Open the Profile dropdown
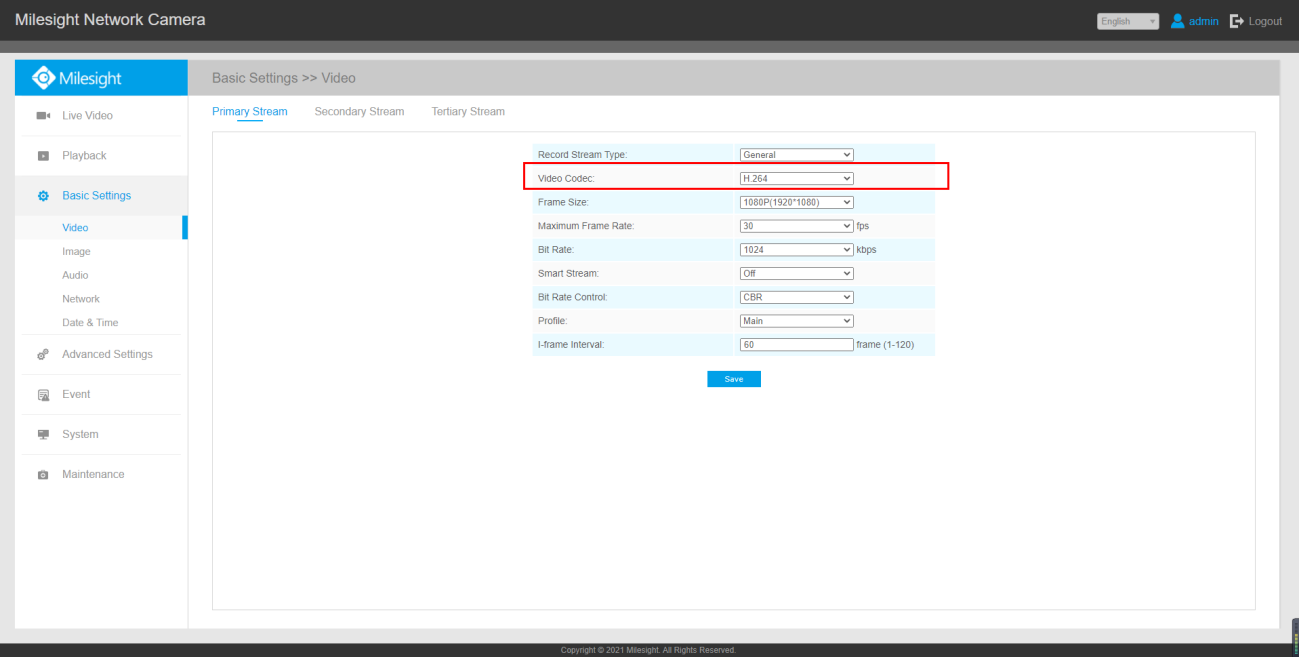This screenshot has width=1299, height=657. [796, 321]
